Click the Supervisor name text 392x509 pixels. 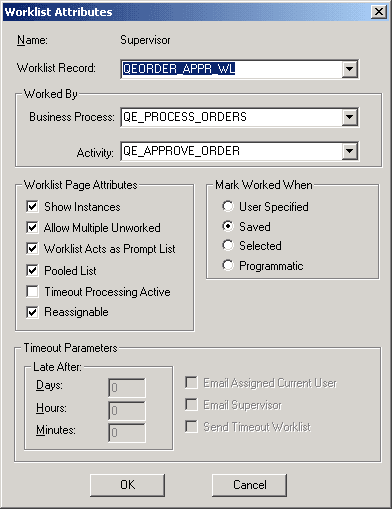[x=145, y=40]
